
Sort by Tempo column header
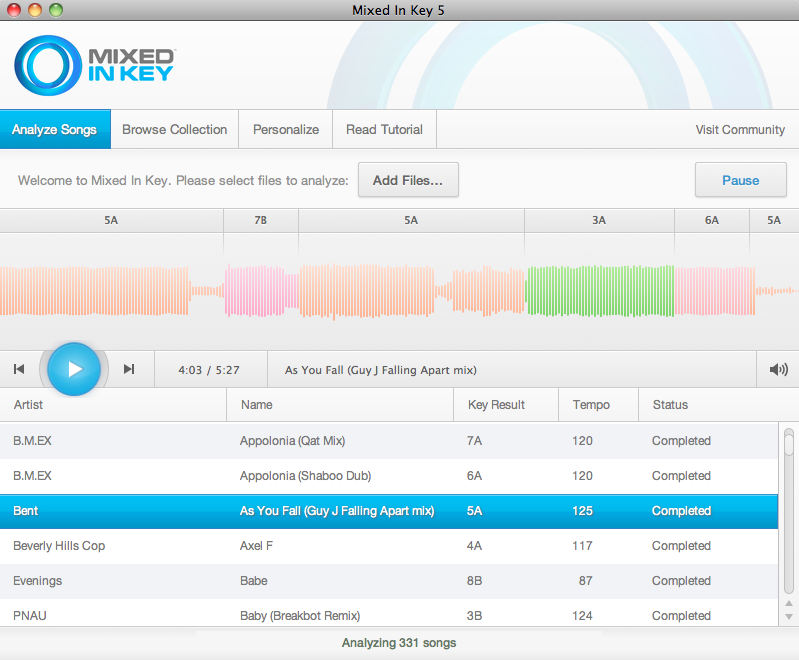598,405
